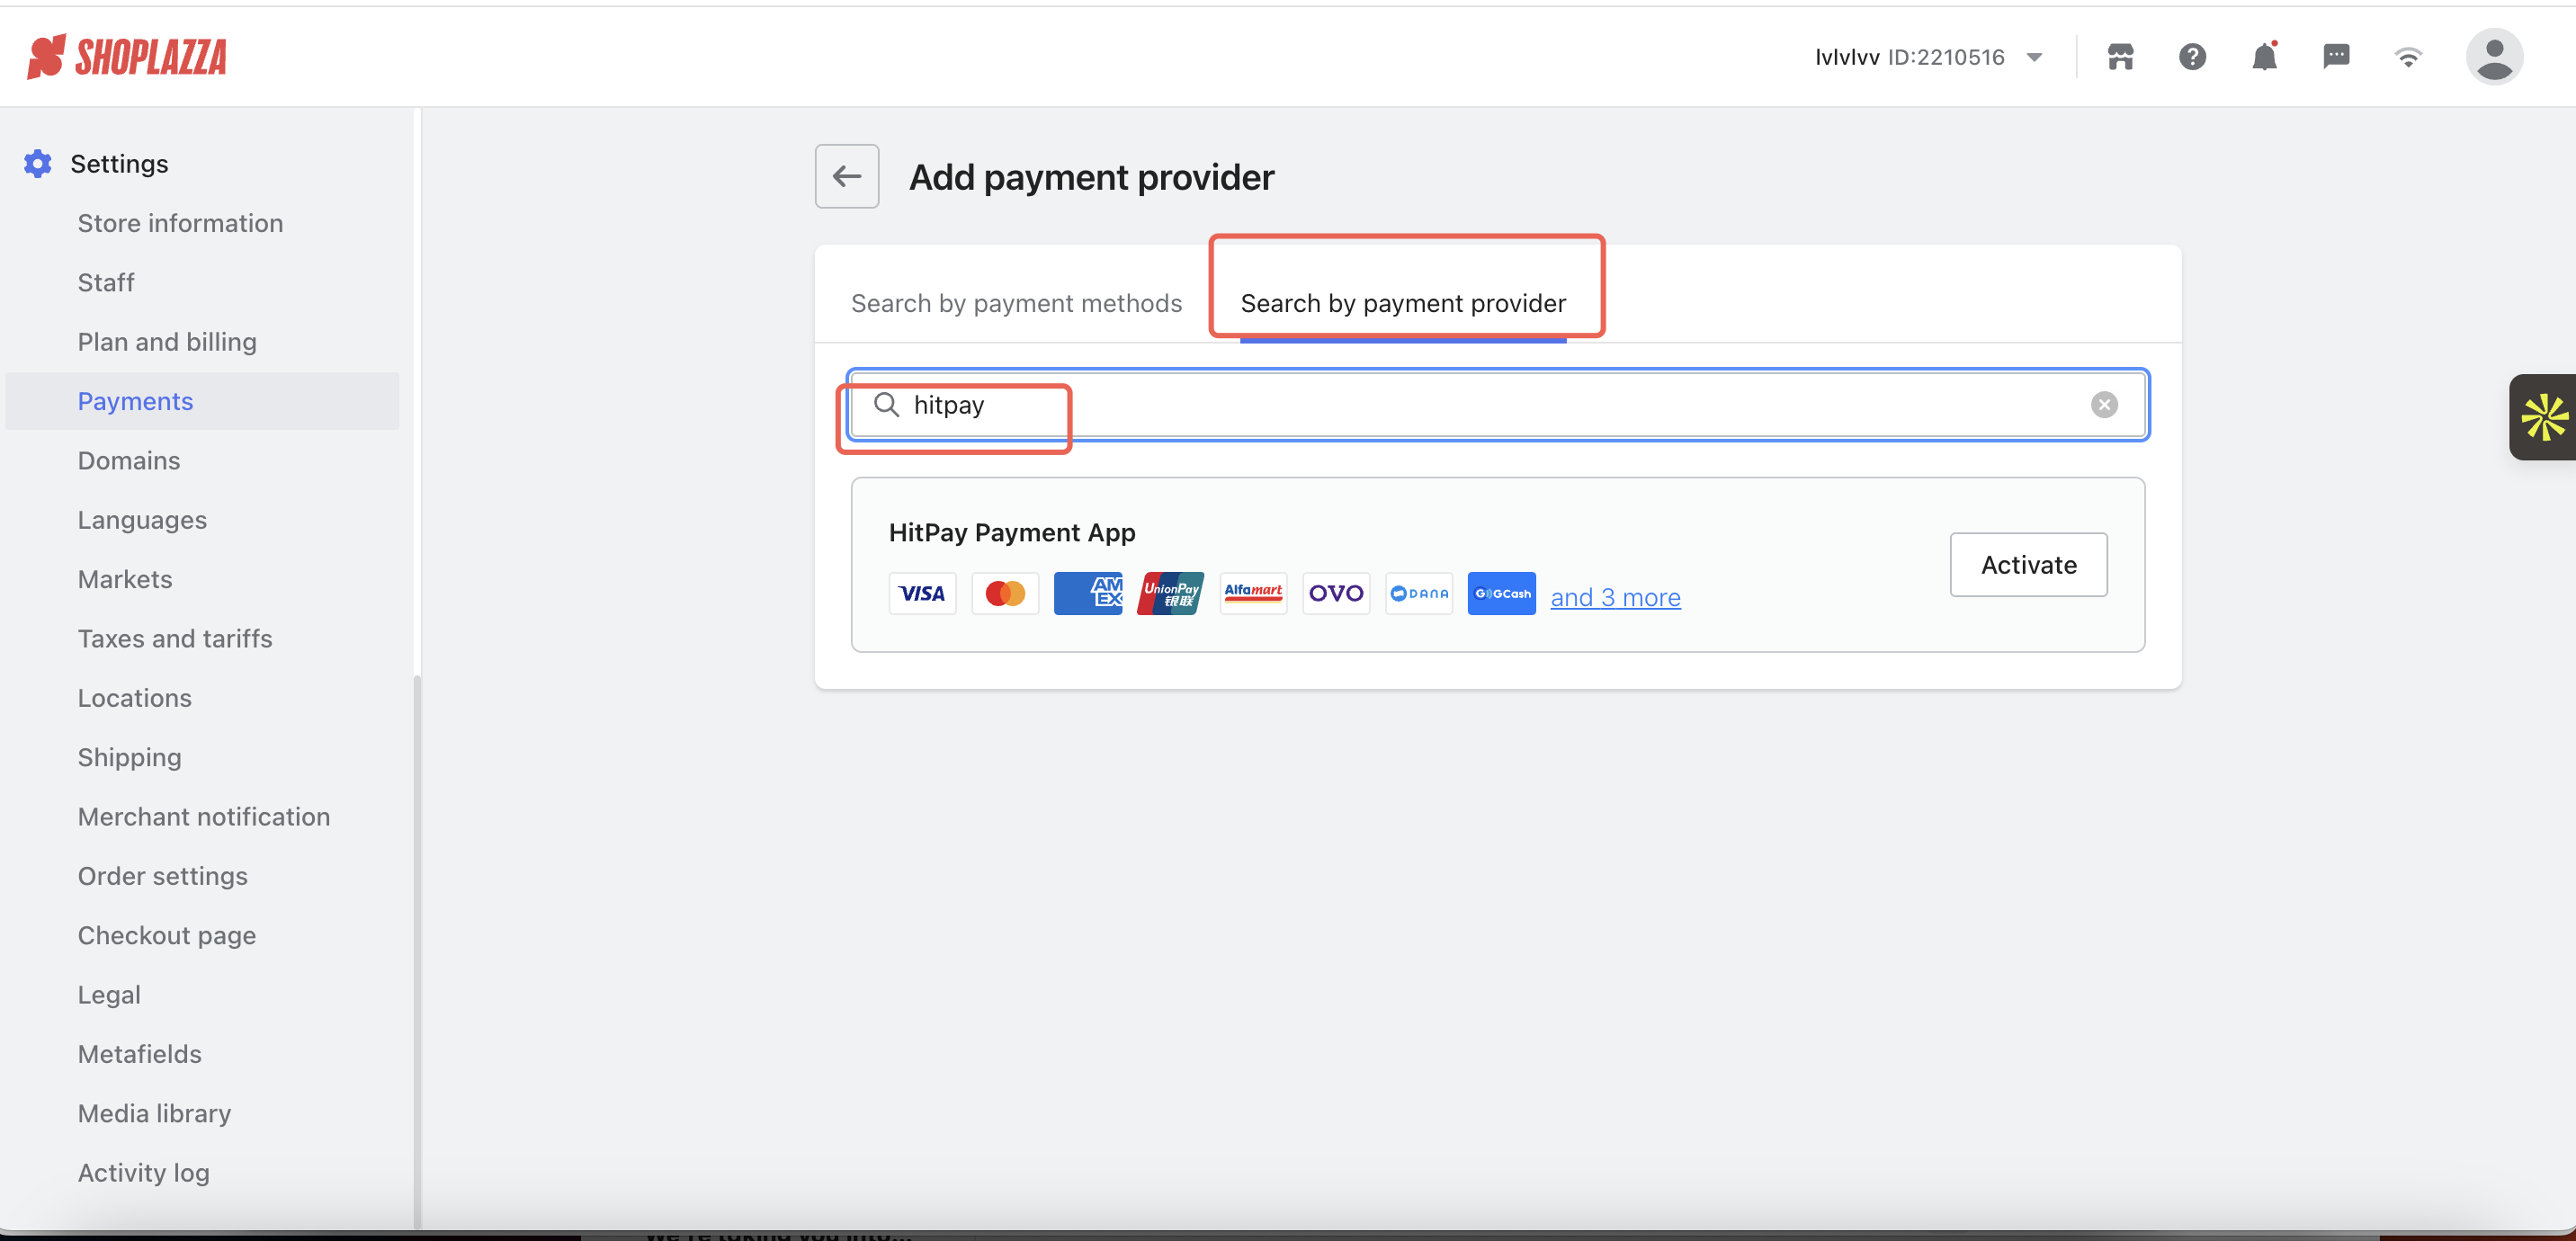Click the storefront icon in header
2576x1241 pixels.
click(x=2120, y=57)
